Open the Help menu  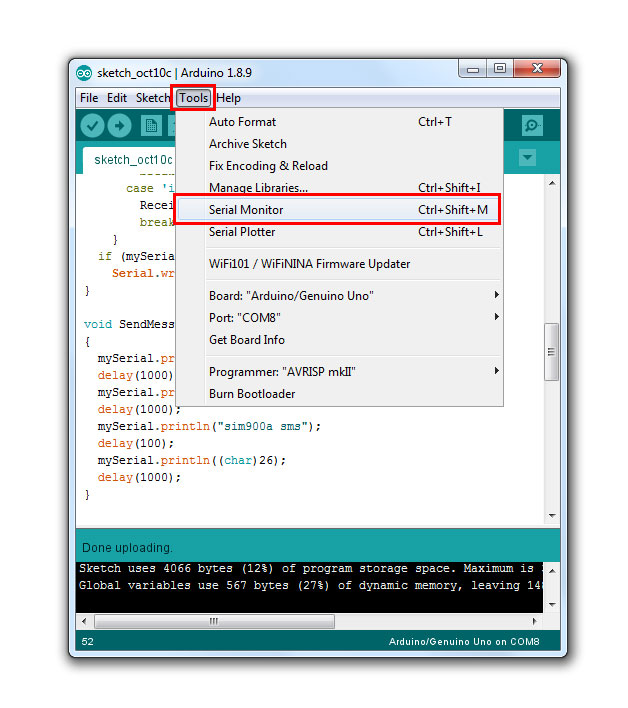tap(228, 98)
